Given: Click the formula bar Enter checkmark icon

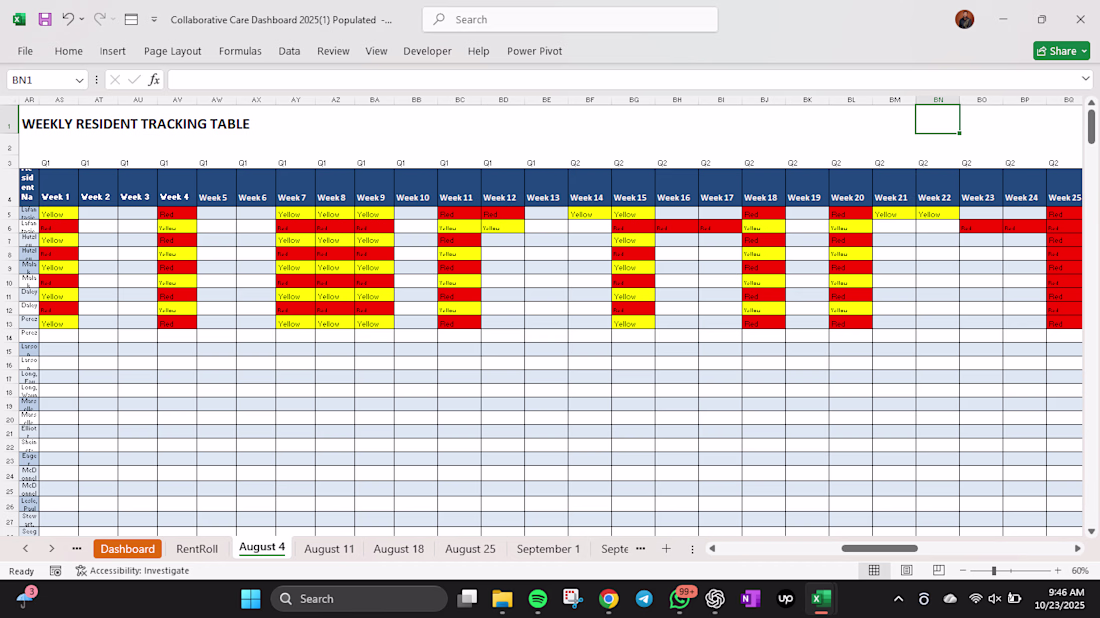Looking at the screenshot, I should (x=134, y=80).
